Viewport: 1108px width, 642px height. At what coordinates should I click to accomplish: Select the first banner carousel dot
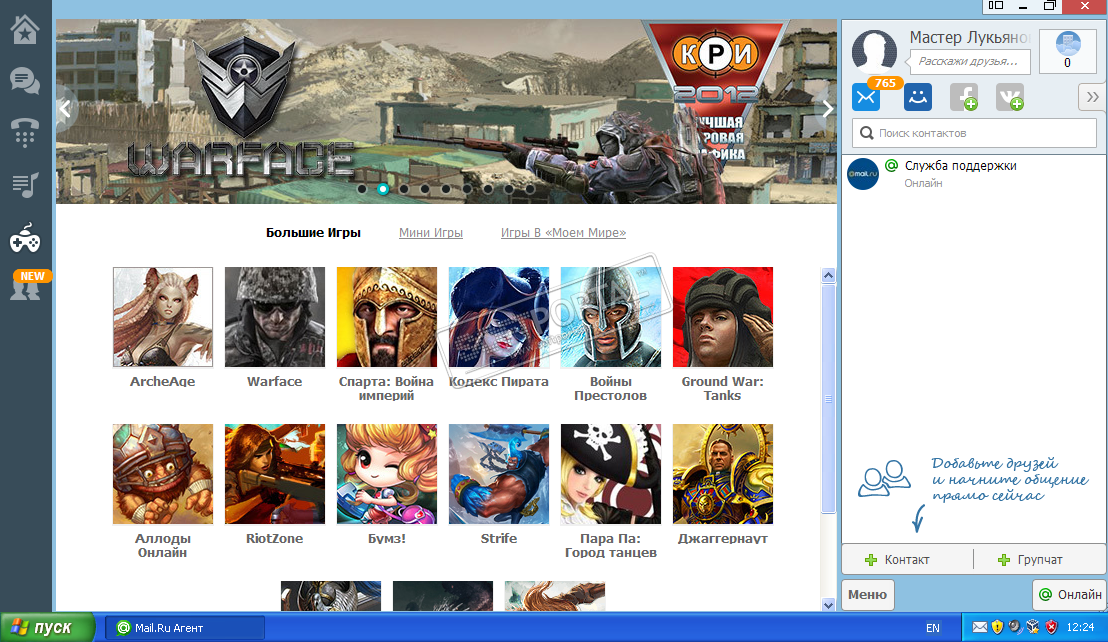362,189
